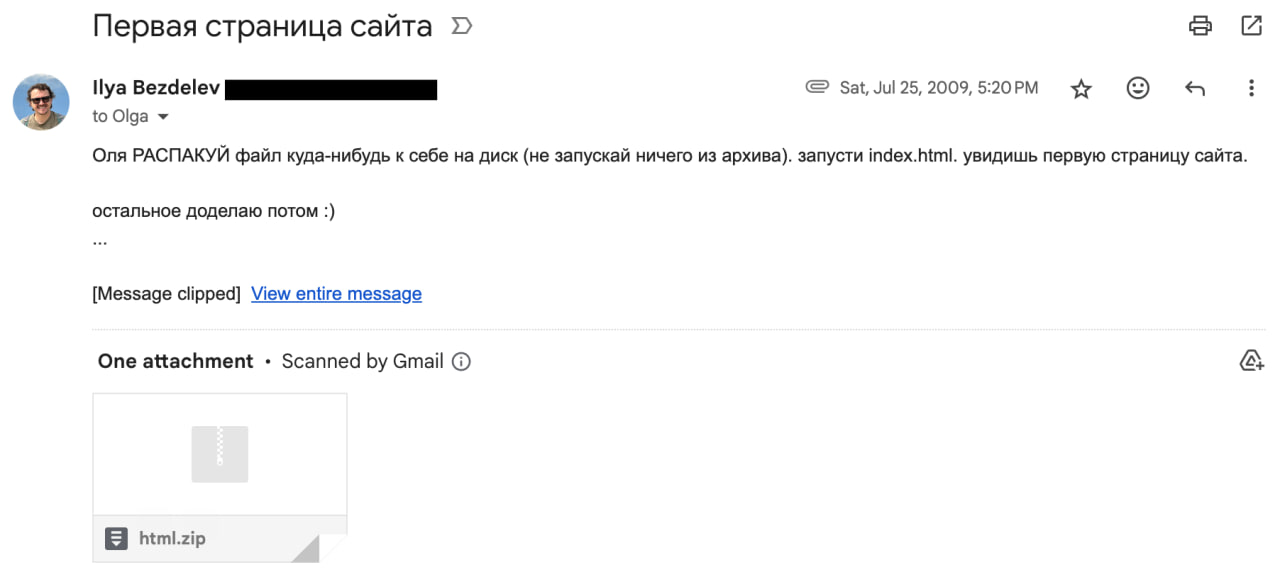The image size is (1280, 577).
Task: Show info about Scanned by Gmail
Action: click(461, 362)
